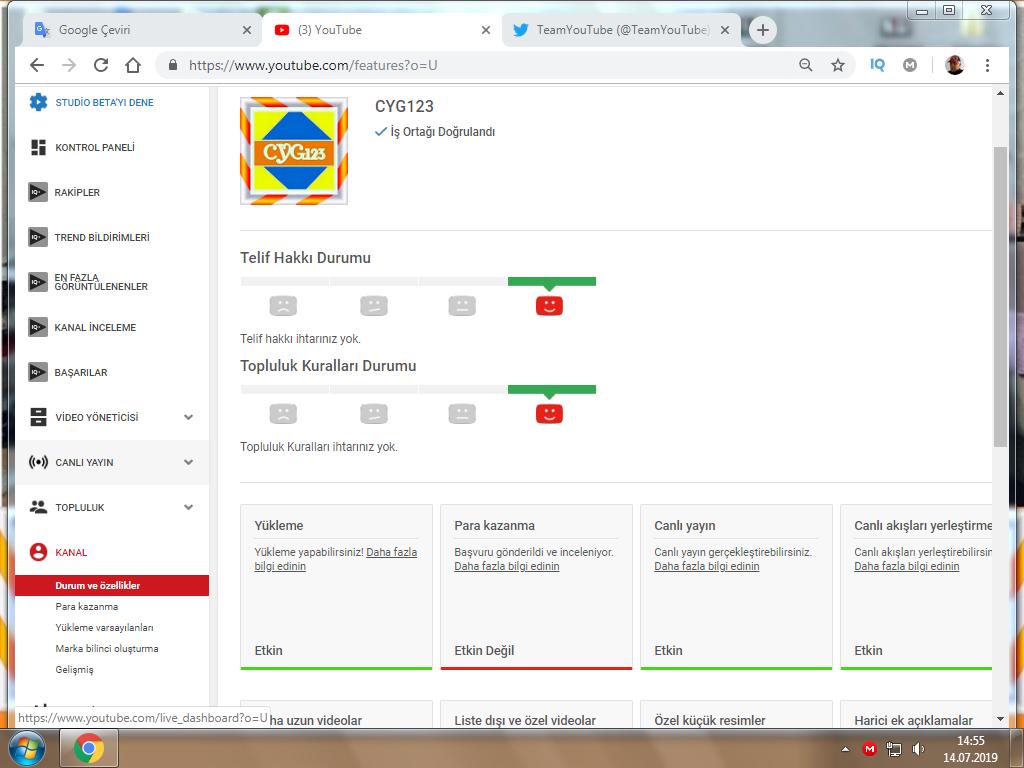The image size is (1024, 768).
Task: Open Para kazanma sidebar item
Action: 87,607
